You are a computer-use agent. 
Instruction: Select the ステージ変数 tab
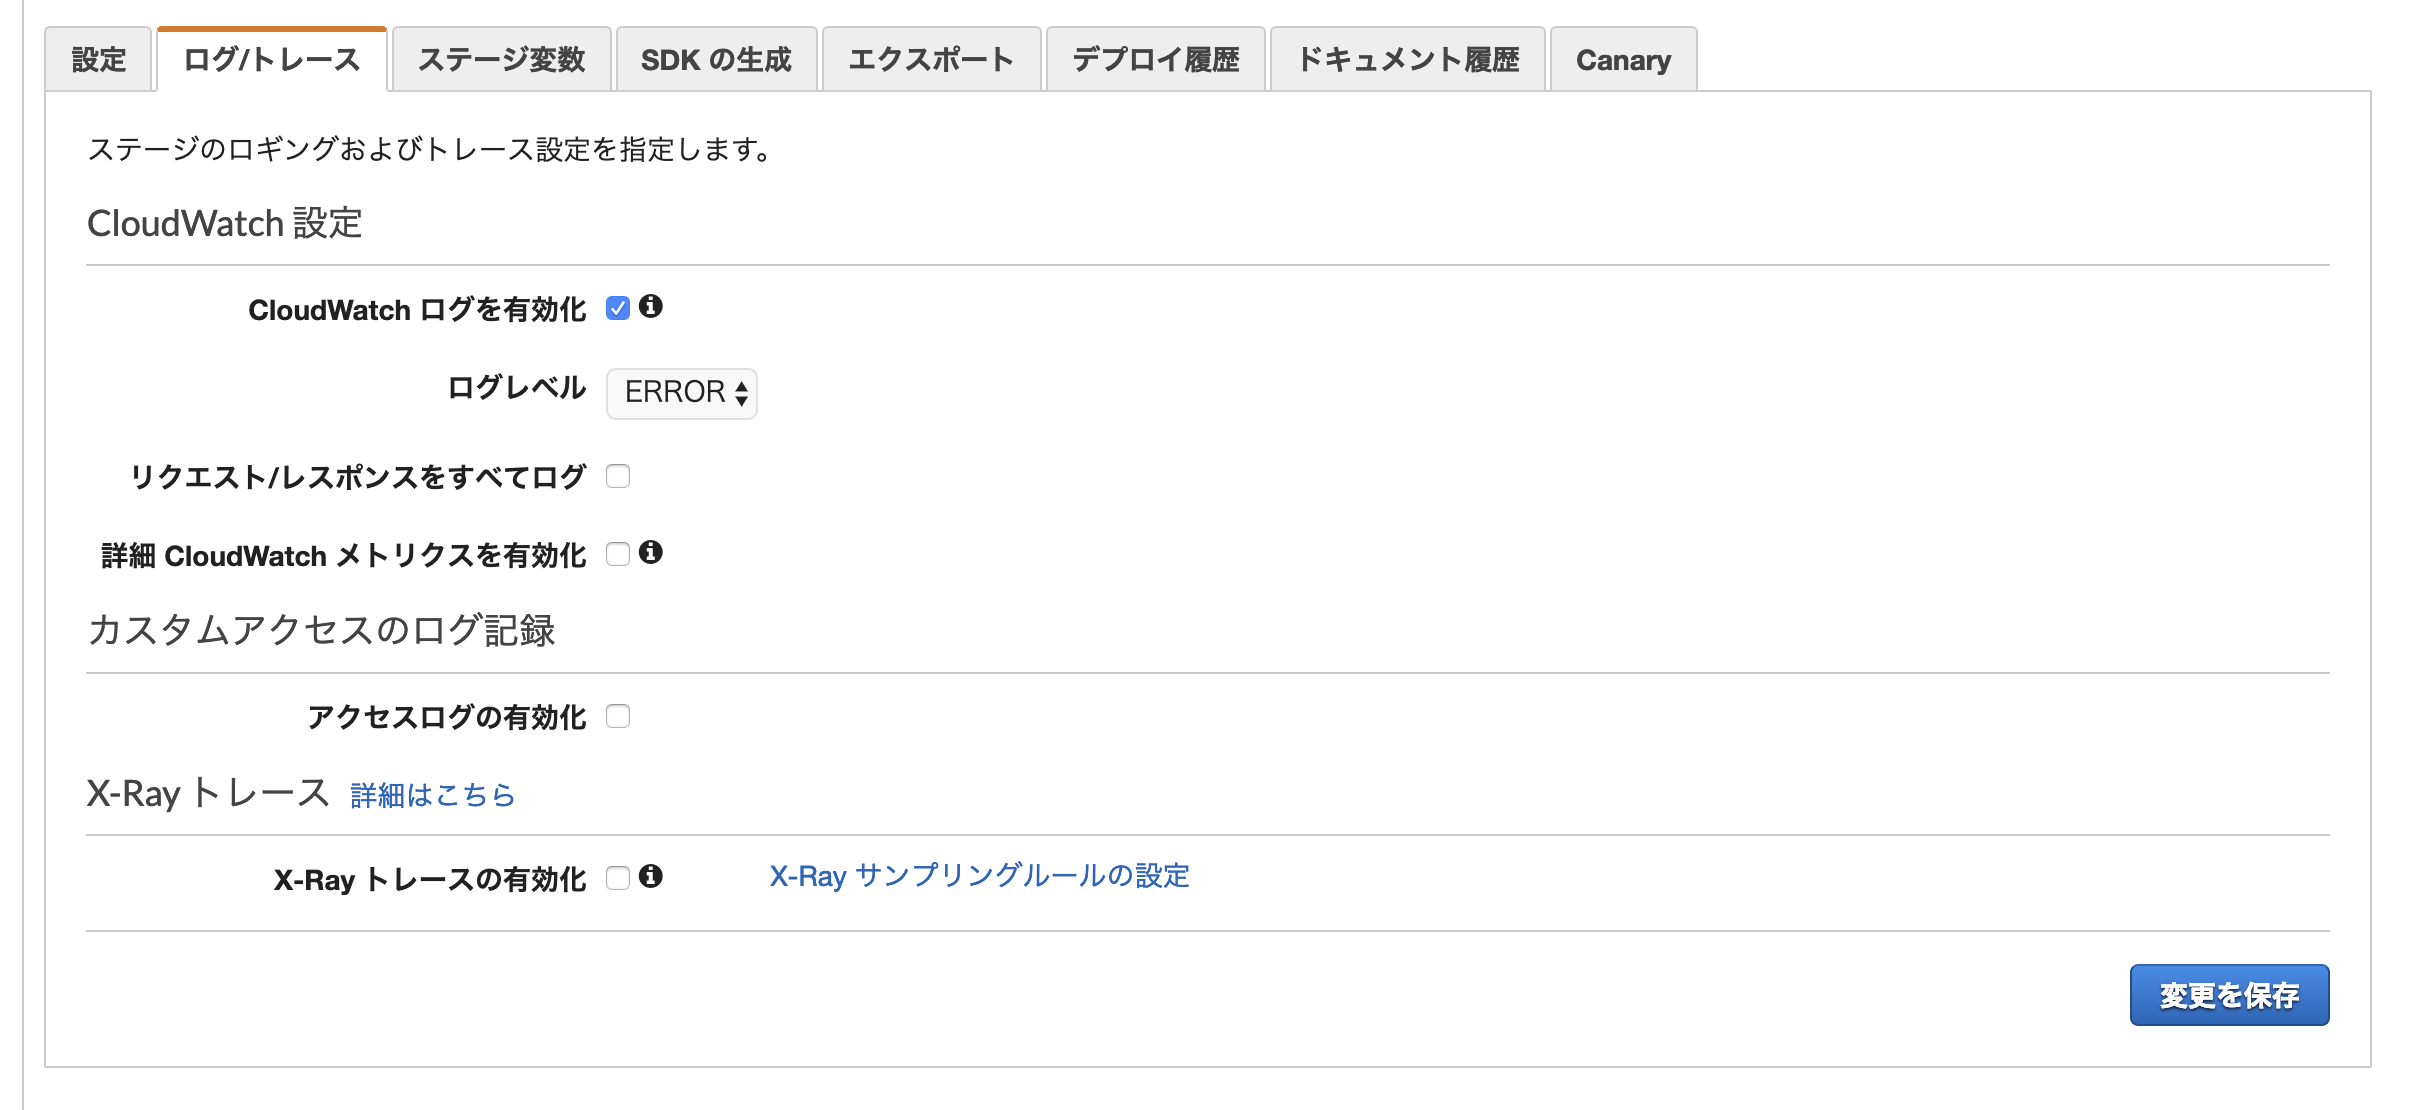point(502,59)
